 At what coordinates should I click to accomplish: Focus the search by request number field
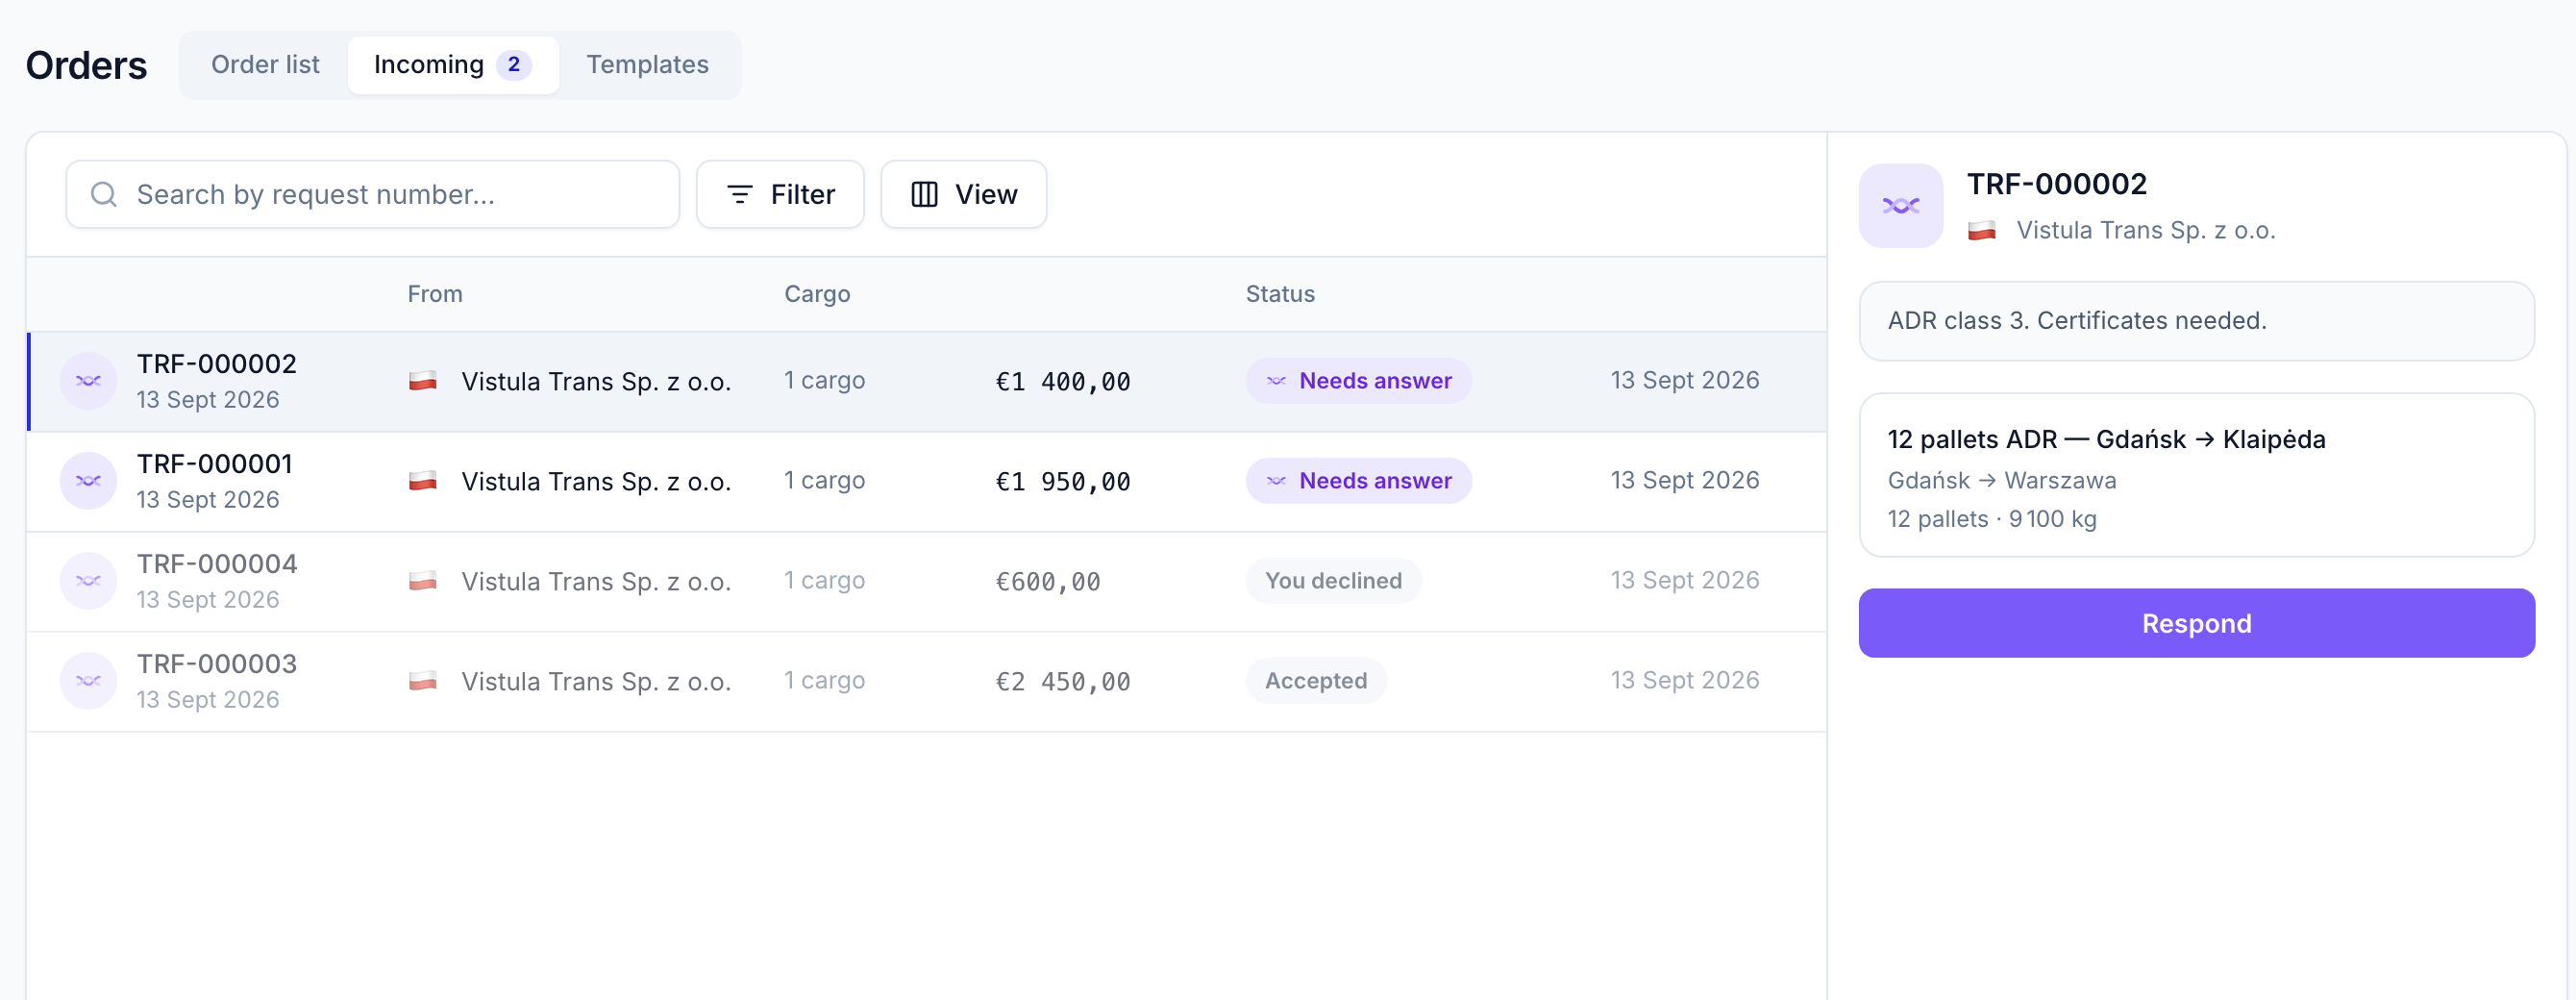pos(373,194)
